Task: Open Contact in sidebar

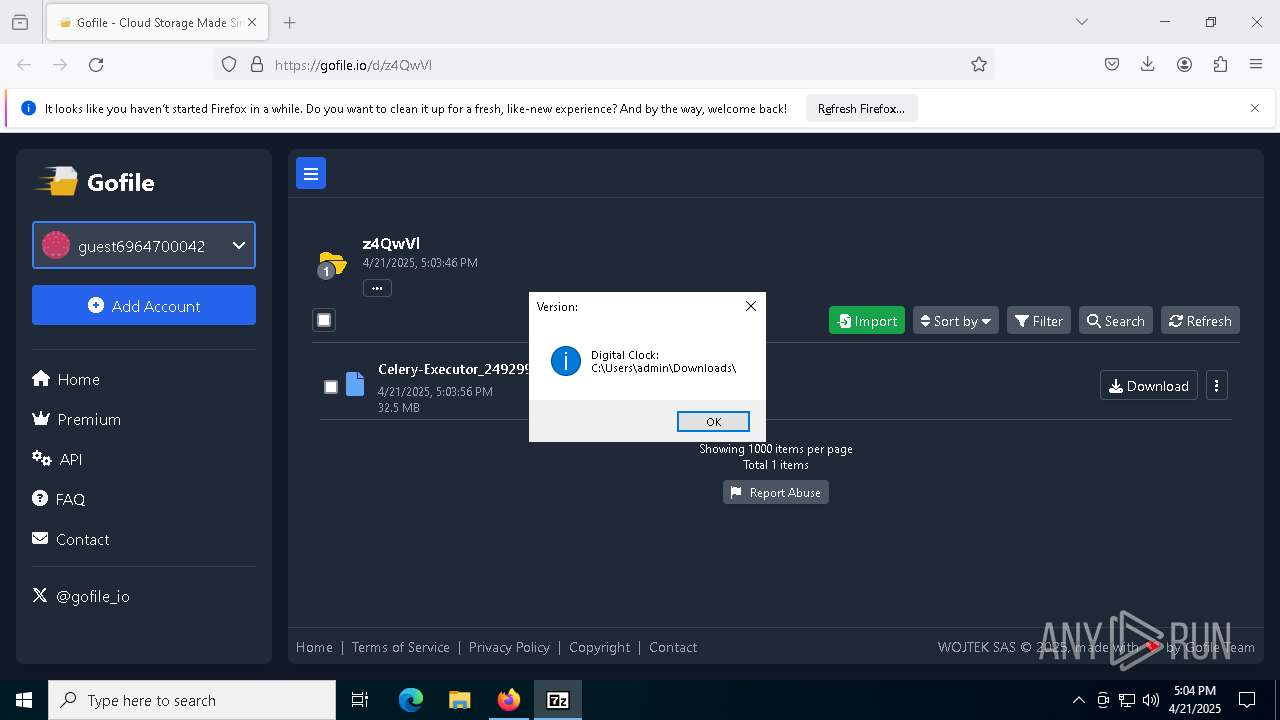Action: (71, 539)
